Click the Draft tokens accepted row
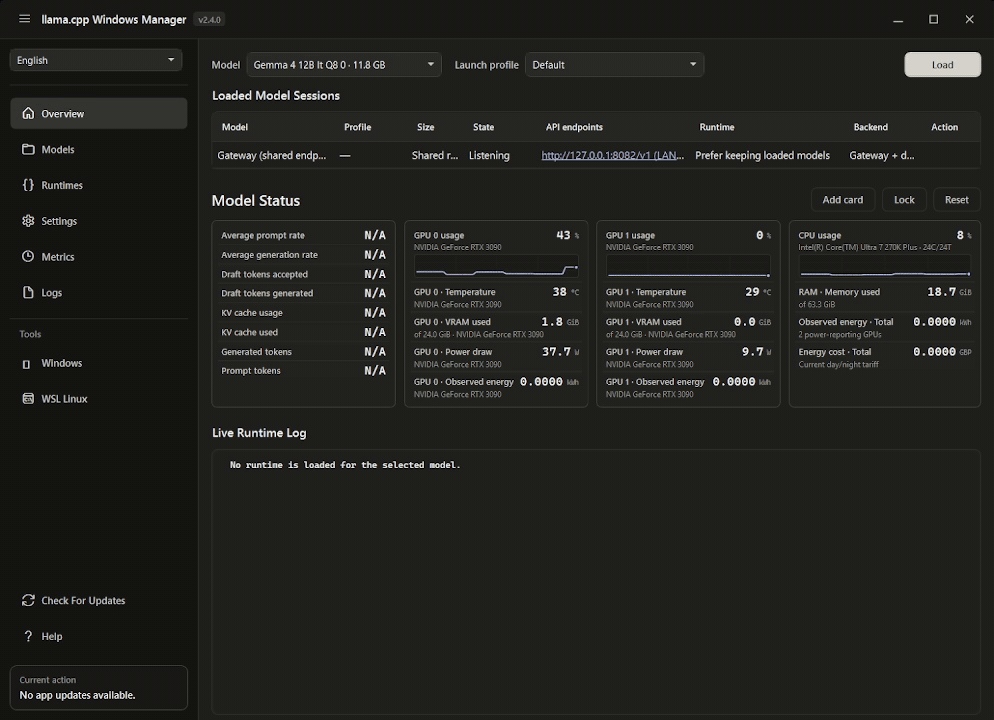This screenshot has width=994, height=720. point(303,274)
